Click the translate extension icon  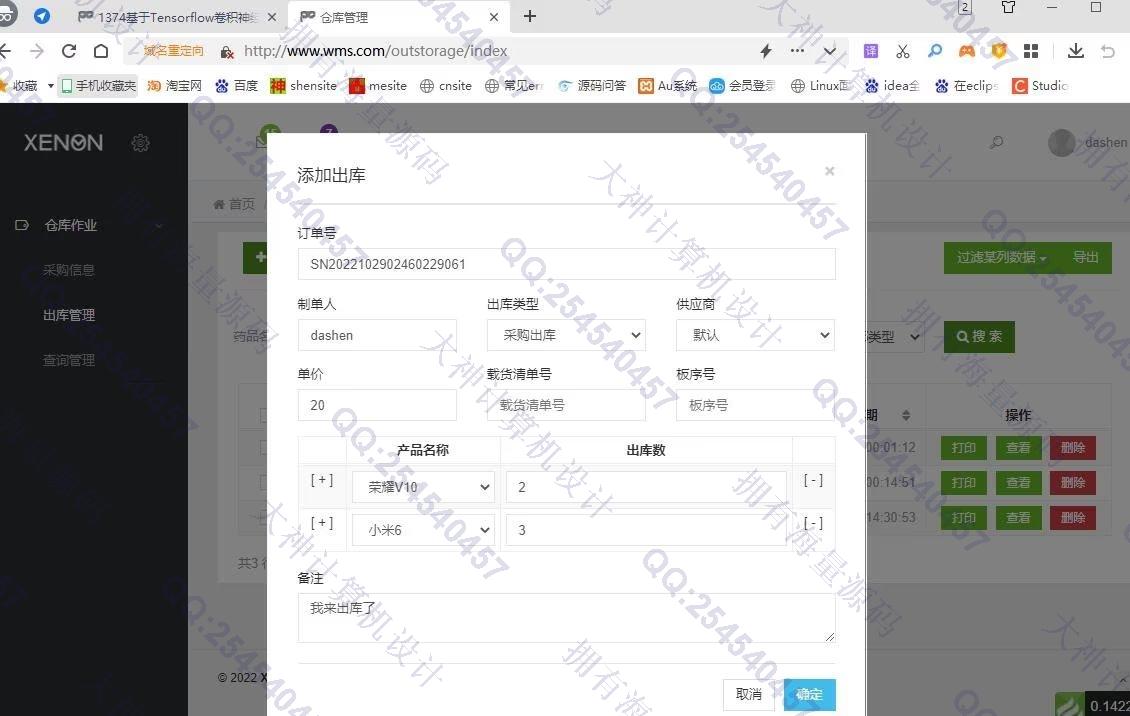click(871, 51)
